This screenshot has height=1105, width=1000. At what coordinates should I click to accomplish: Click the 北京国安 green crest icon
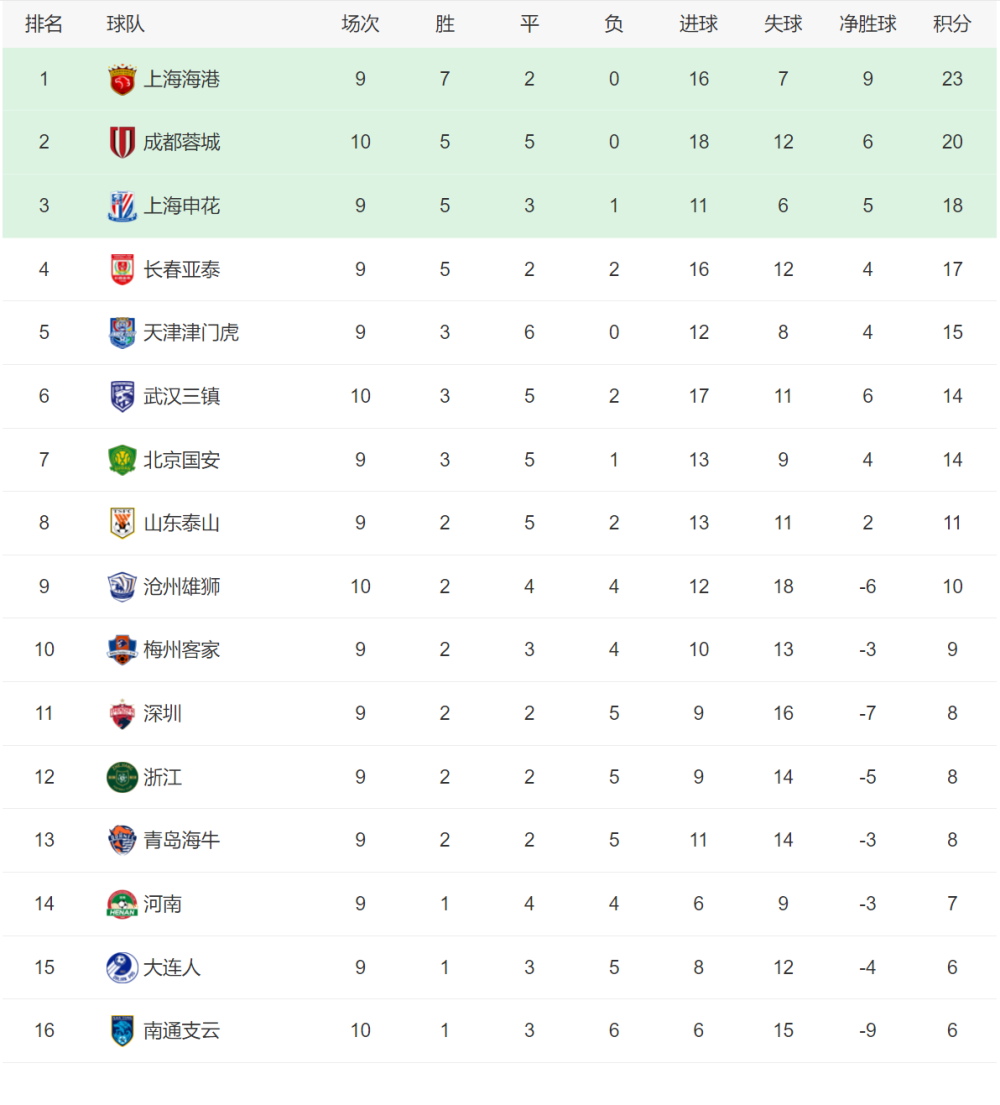[x=122, y=460]
